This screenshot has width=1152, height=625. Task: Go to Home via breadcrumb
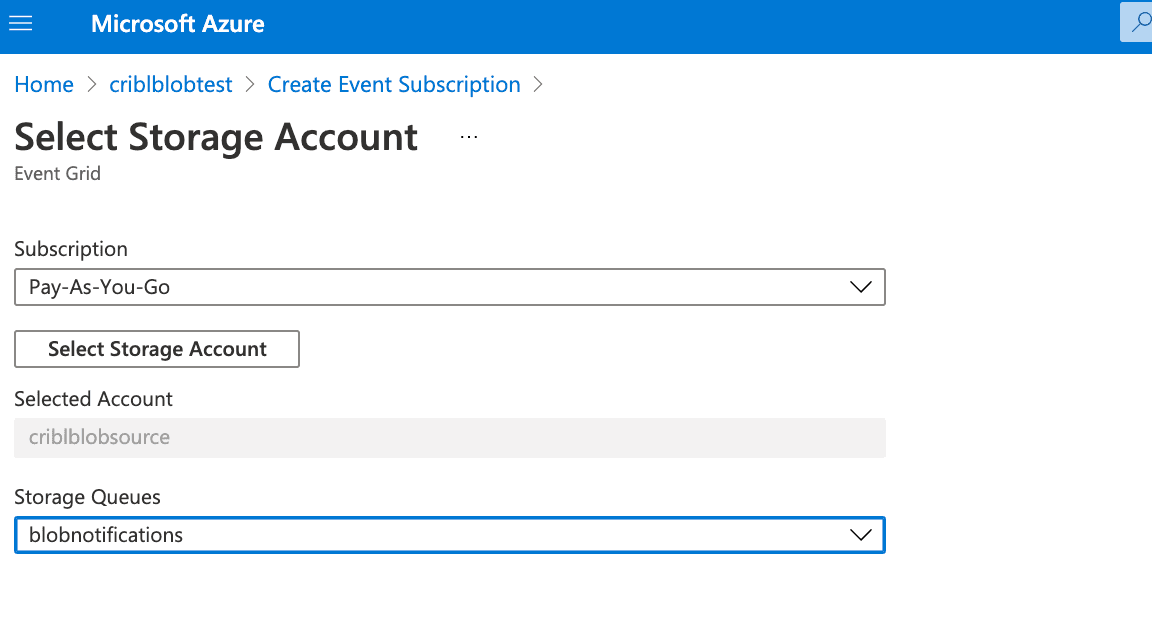(44, 85)
